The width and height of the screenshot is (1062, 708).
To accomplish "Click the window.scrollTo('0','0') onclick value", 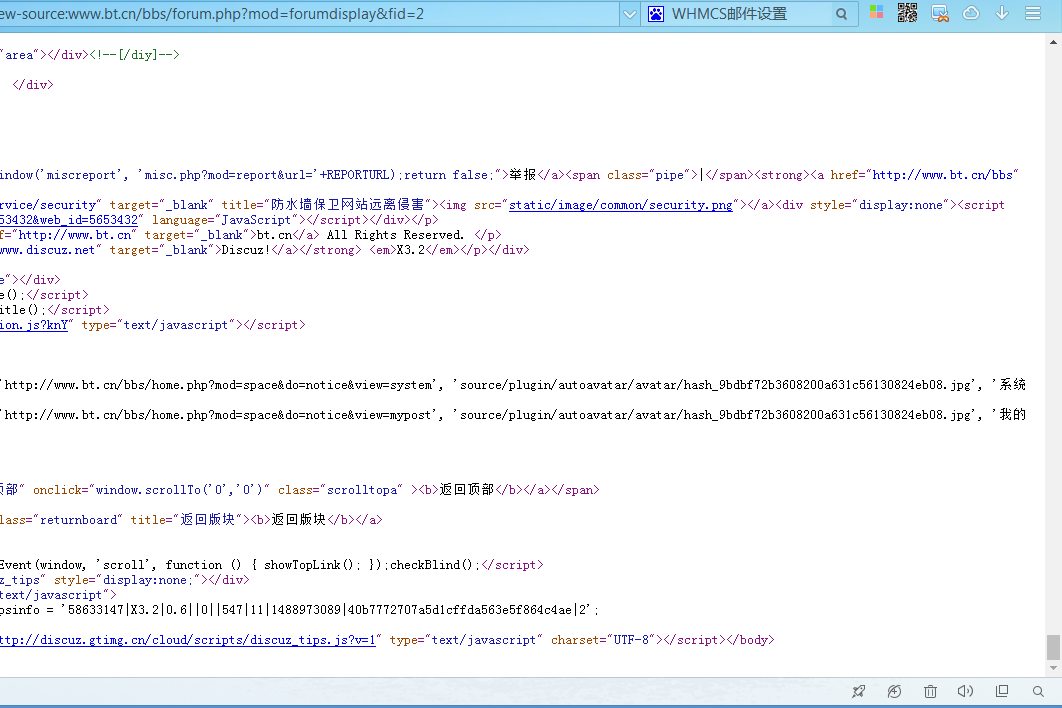I will click(x=179, y=490).
